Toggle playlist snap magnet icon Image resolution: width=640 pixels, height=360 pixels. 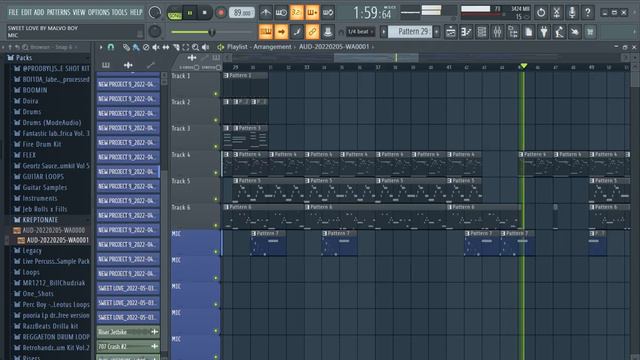(111, 47)
